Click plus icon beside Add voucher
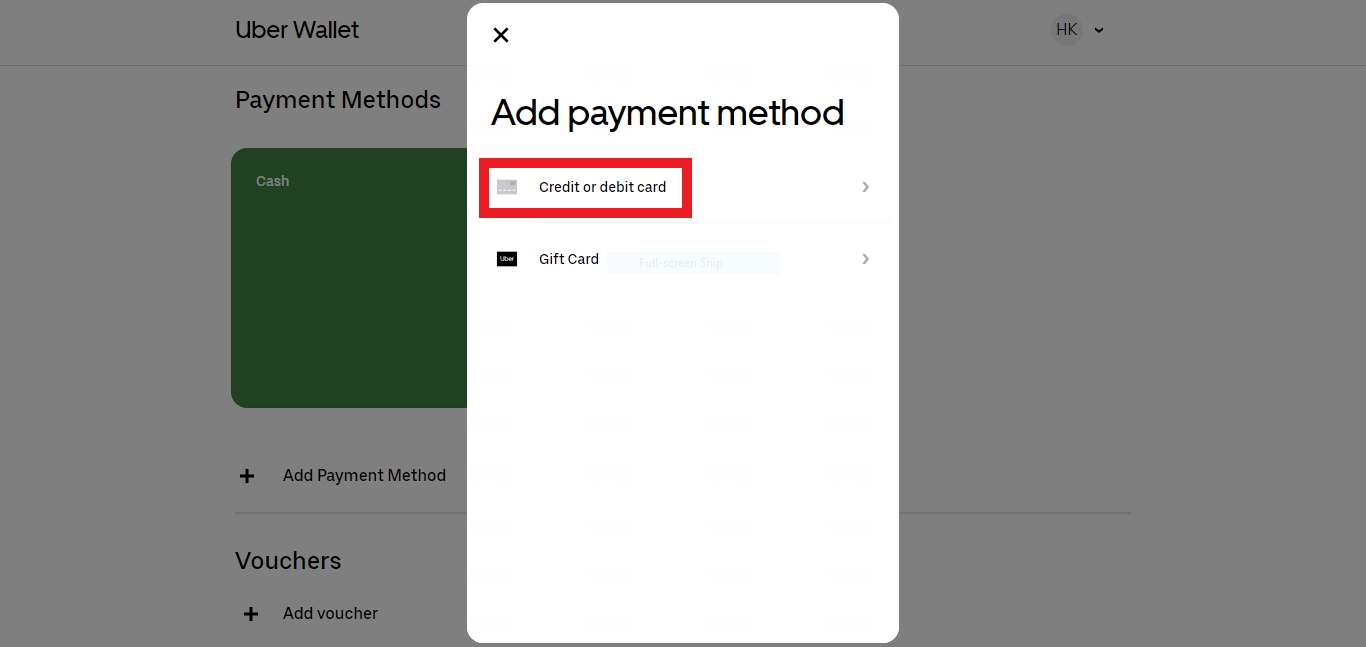The image size is (1366, 647). [x=251, y=614]
